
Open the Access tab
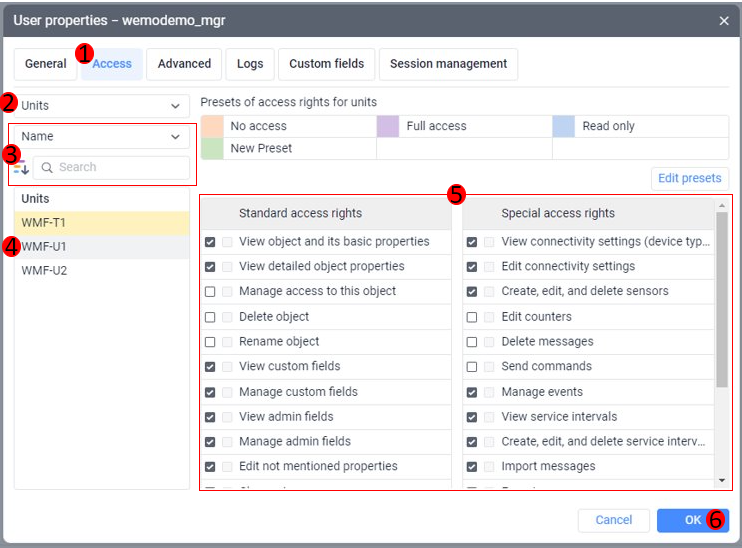(x=112, y=64)
